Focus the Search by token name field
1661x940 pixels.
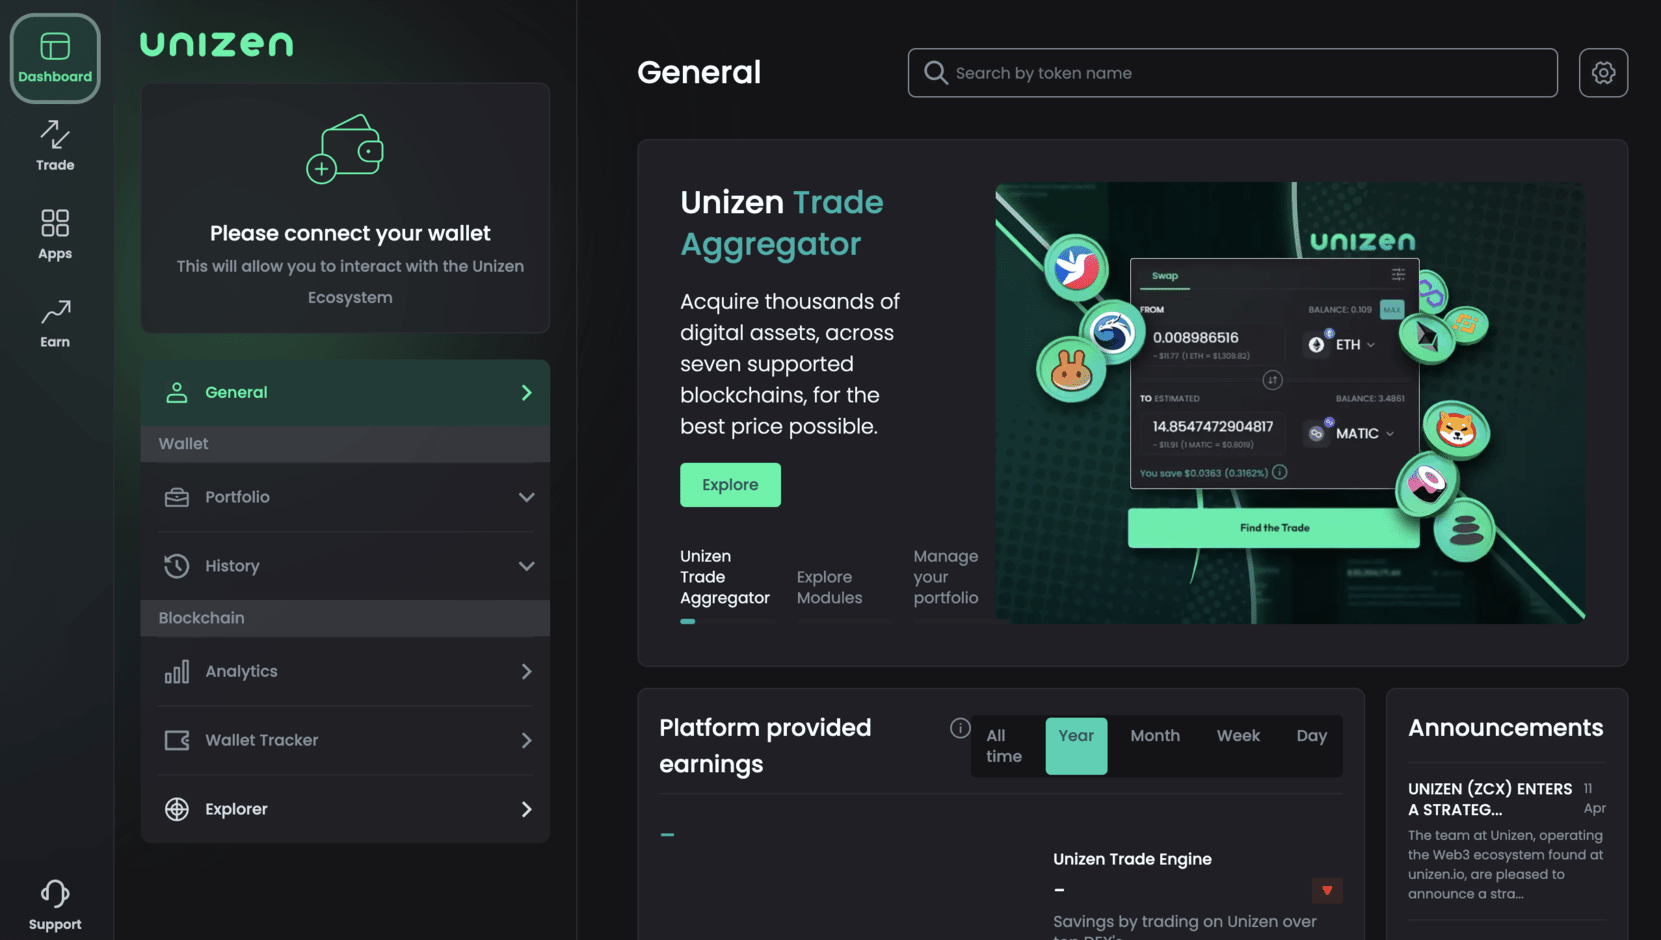click(1232, 73)
